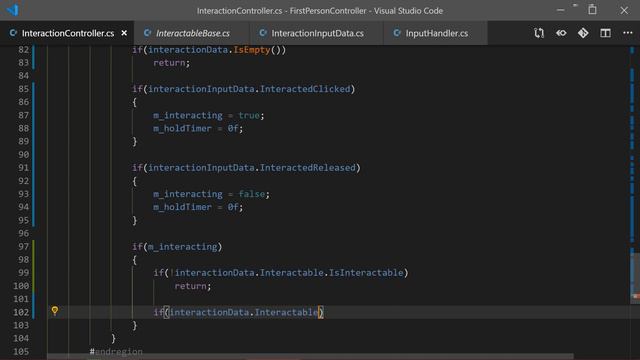Screen dimensions: 640x360
Task: Click IsInteractable on line 99
Action: coord(366,273)
